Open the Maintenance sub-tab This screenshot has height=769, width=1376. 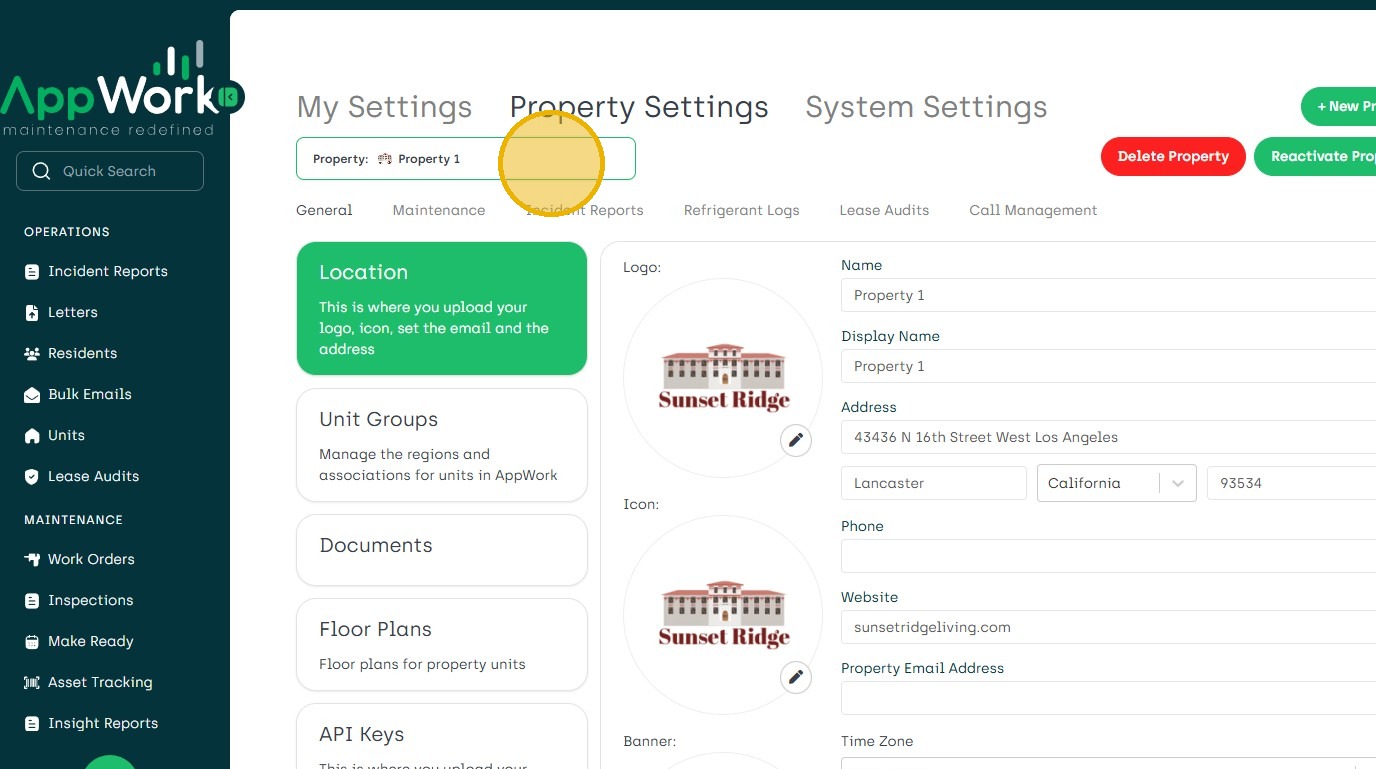[439, 210]
